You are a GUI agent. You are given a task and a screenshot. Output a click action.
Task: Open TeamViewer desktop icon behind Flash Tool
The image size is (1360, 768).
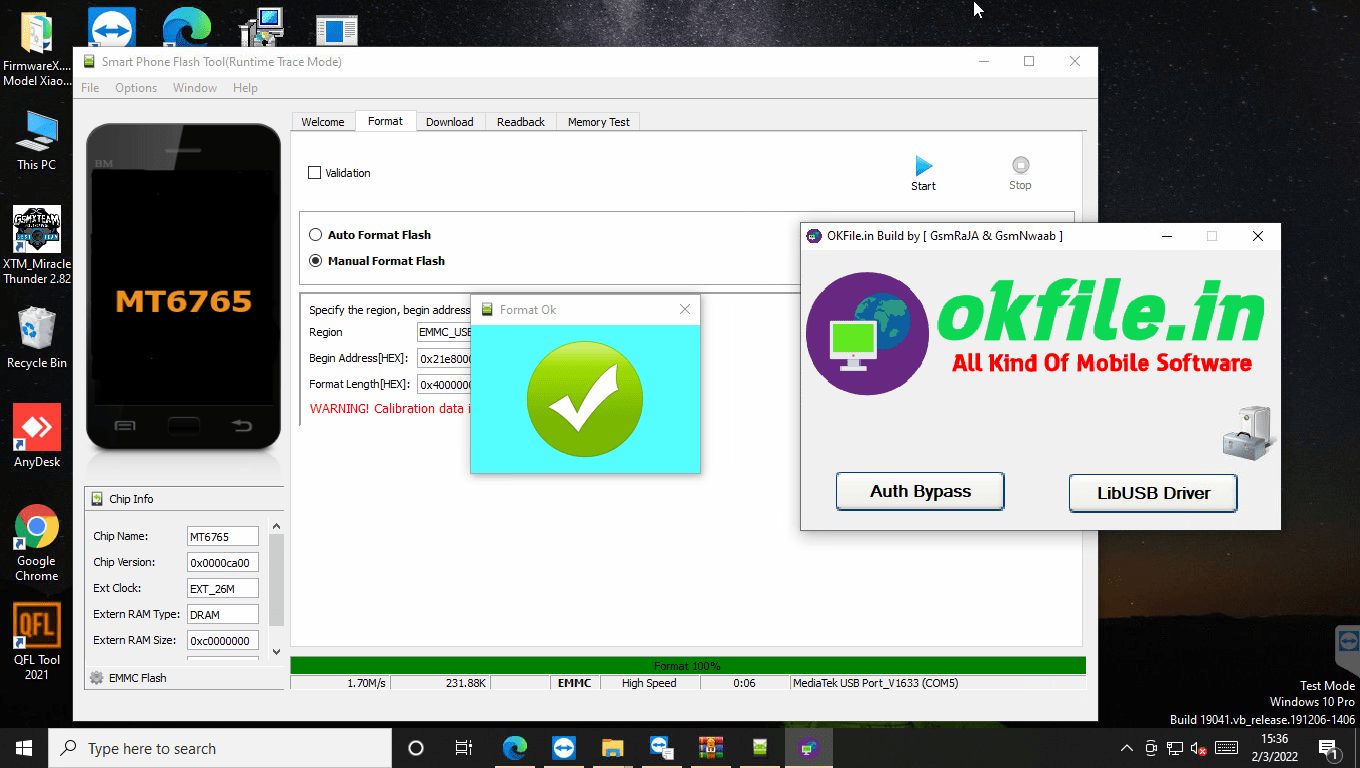point(112,27)
